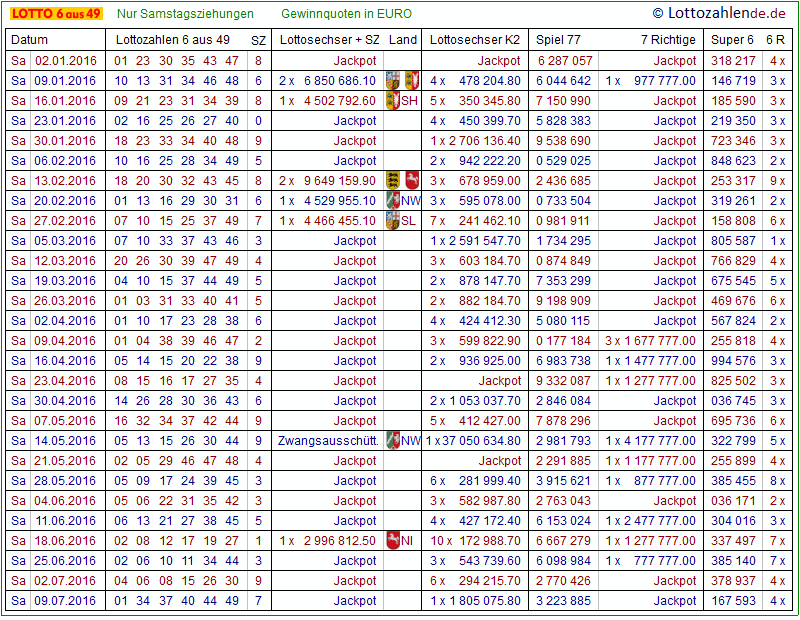The image size is (800, 620).
Task: Select the Datum column header
Action: [x=29, y=40]
